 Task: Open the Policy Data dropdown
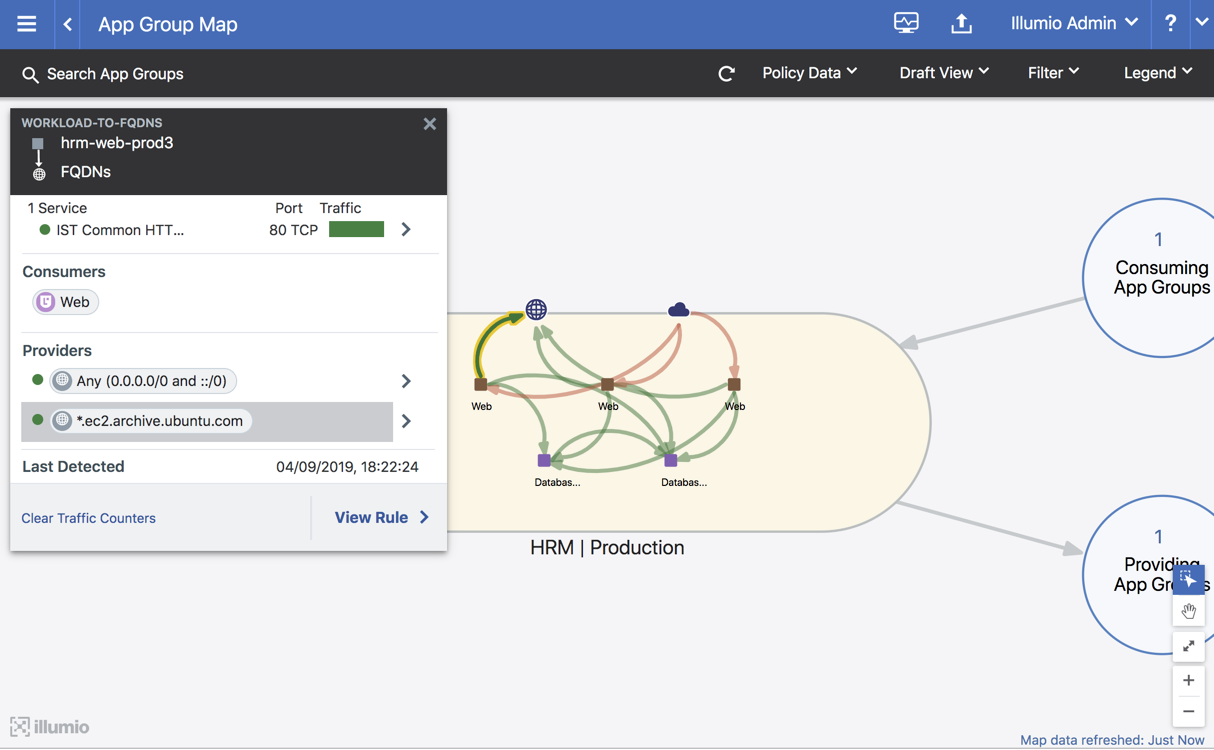[x=810, y=73]
